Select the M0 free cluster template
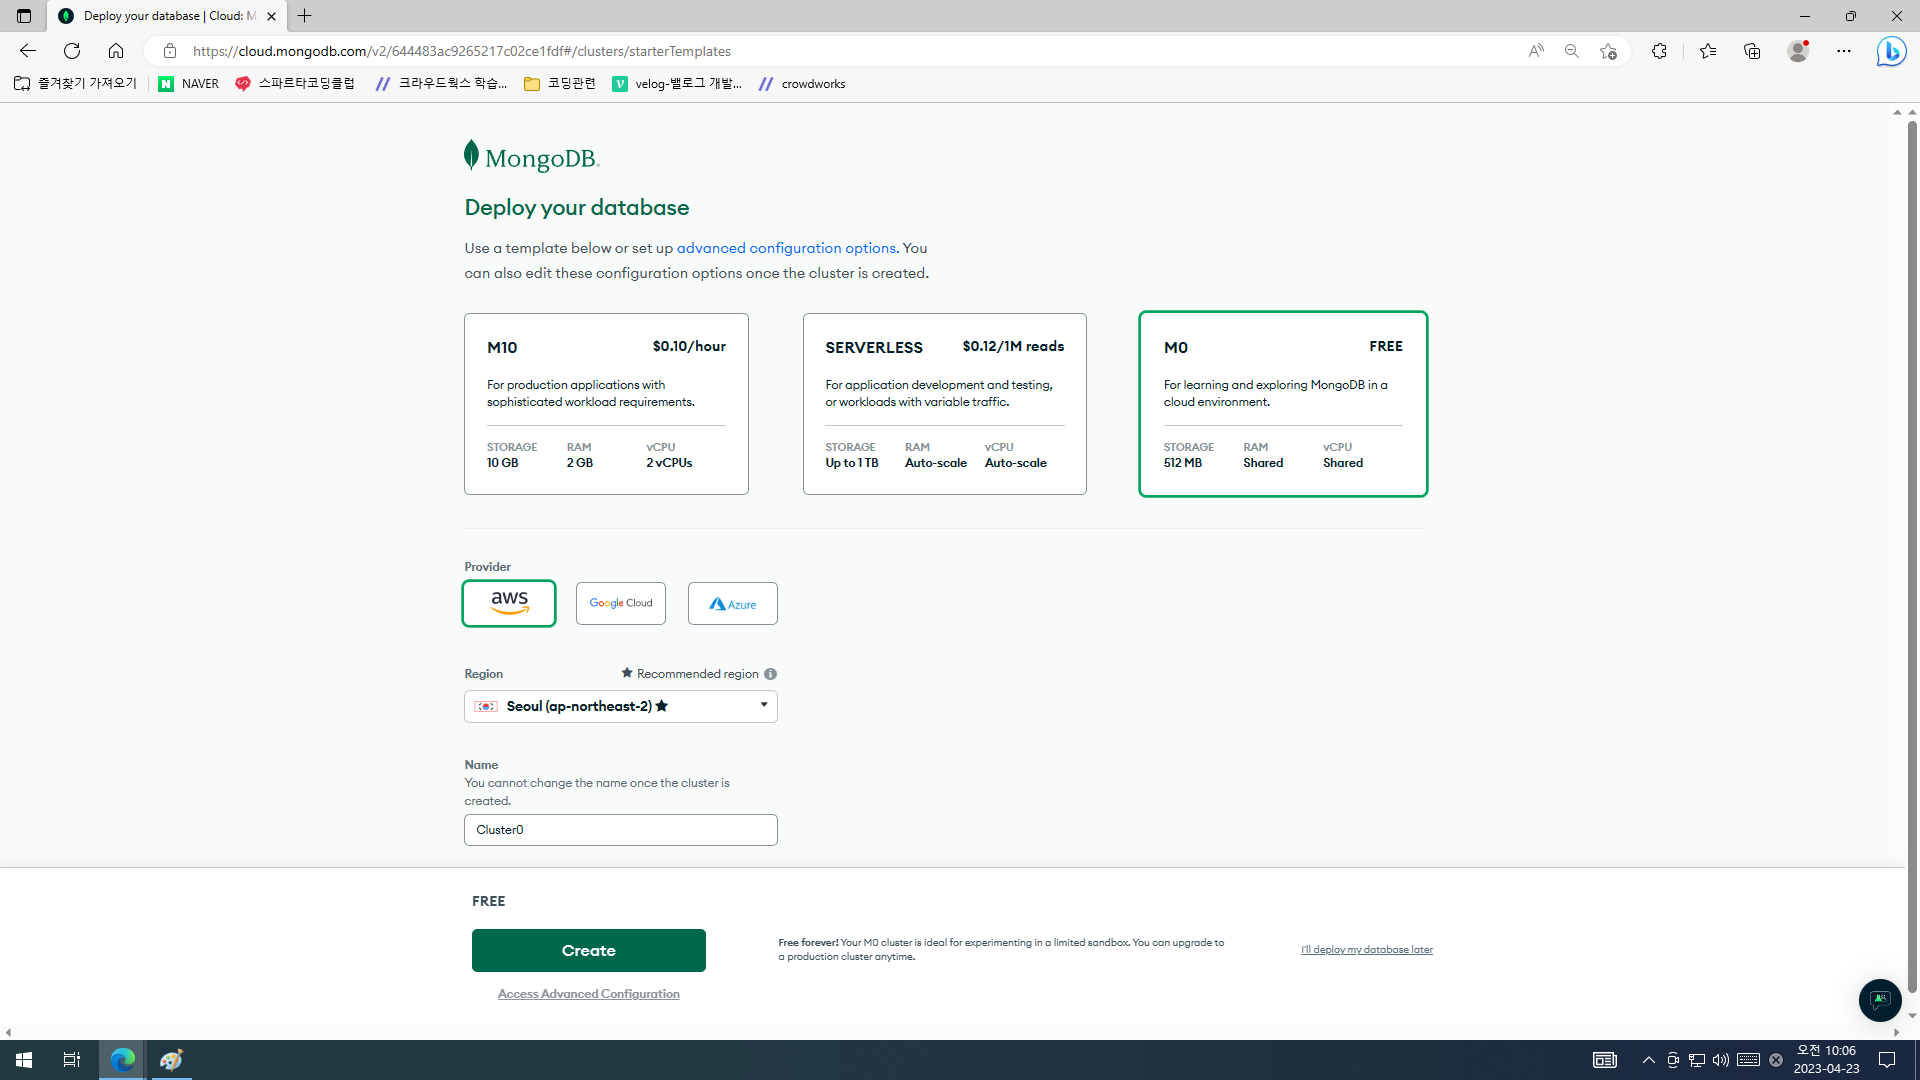Image resolution: width=1920 pixels, height=1080 pixels. click(1283, 404)
